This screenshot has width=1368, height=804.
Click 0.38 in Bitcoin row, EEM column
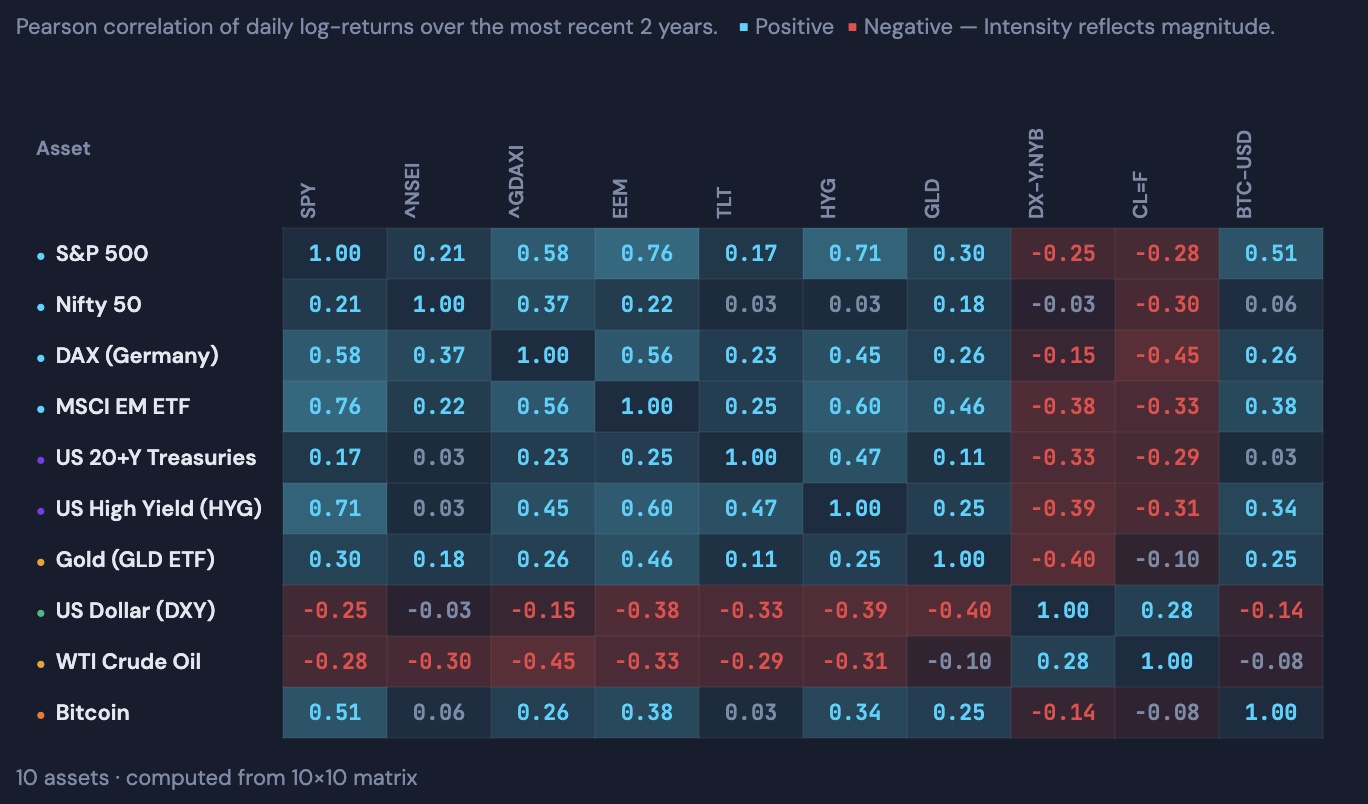tap(647, 713)
